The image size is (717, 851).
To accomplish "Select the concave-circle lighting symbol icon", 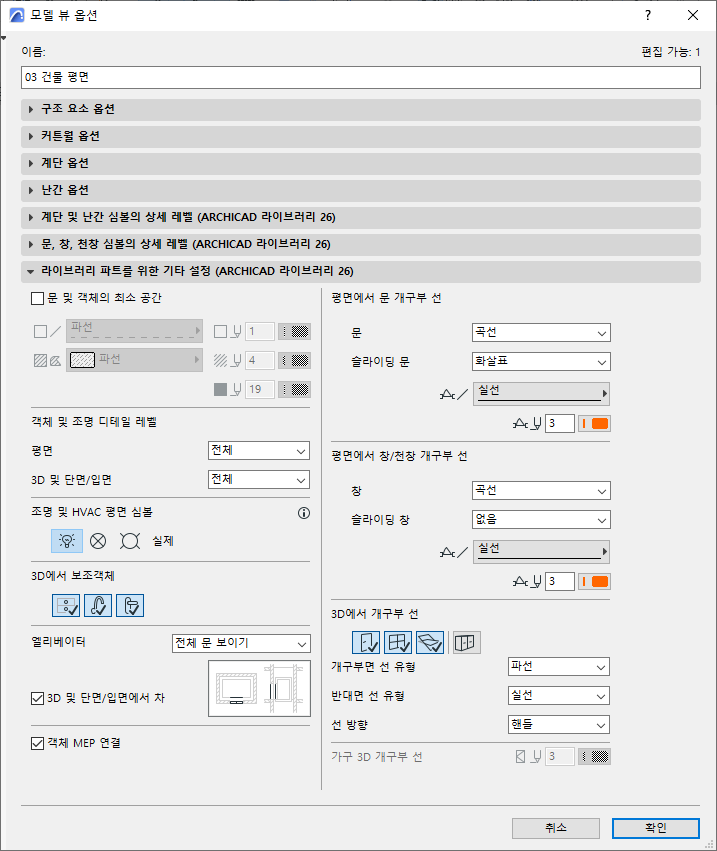I will click(130, 541).
